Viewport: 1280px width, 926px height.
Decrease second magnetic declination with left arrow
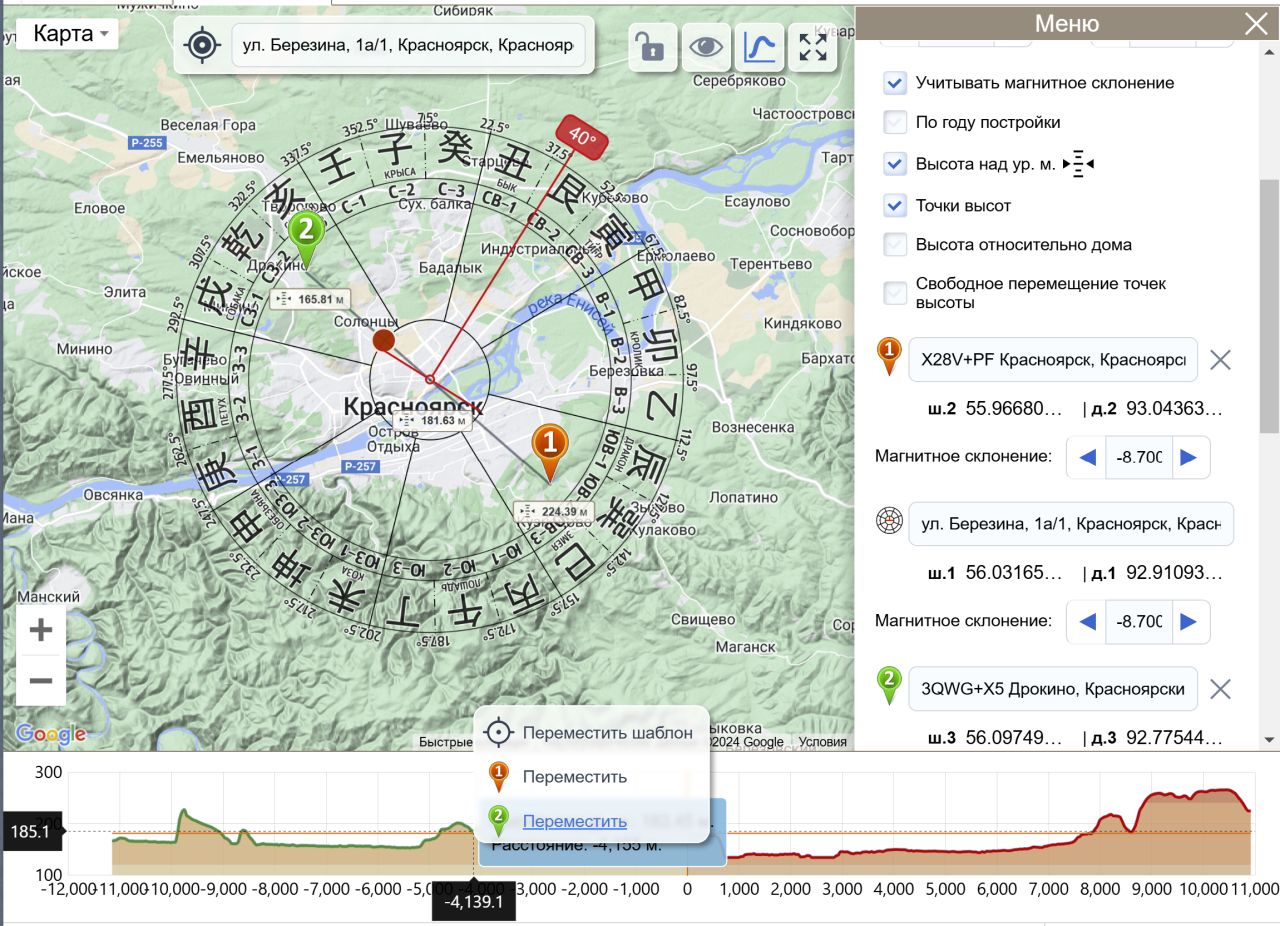pos(1088,621)
